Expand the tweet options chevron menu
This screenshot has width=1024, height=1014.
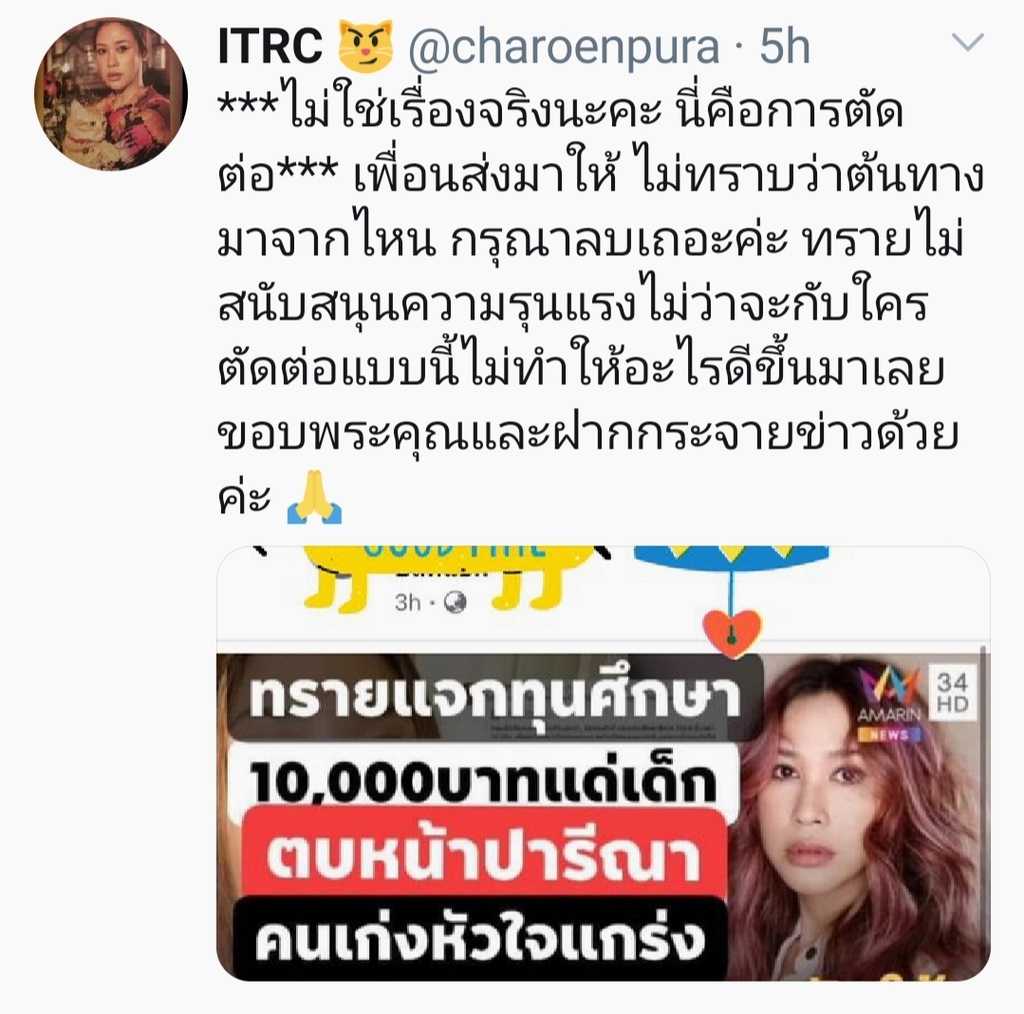968,43
